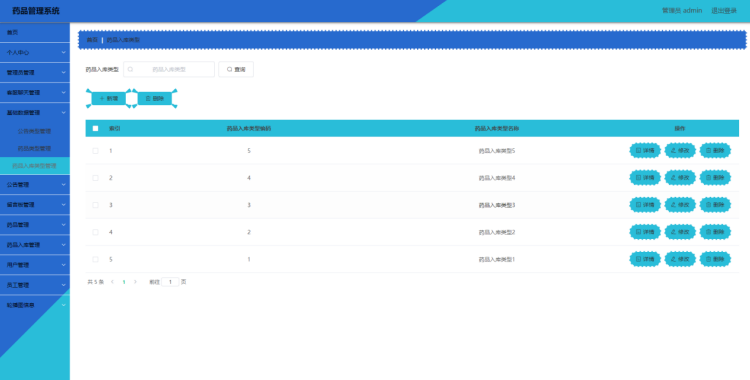Click the 查询 search button

coord(236,69)
